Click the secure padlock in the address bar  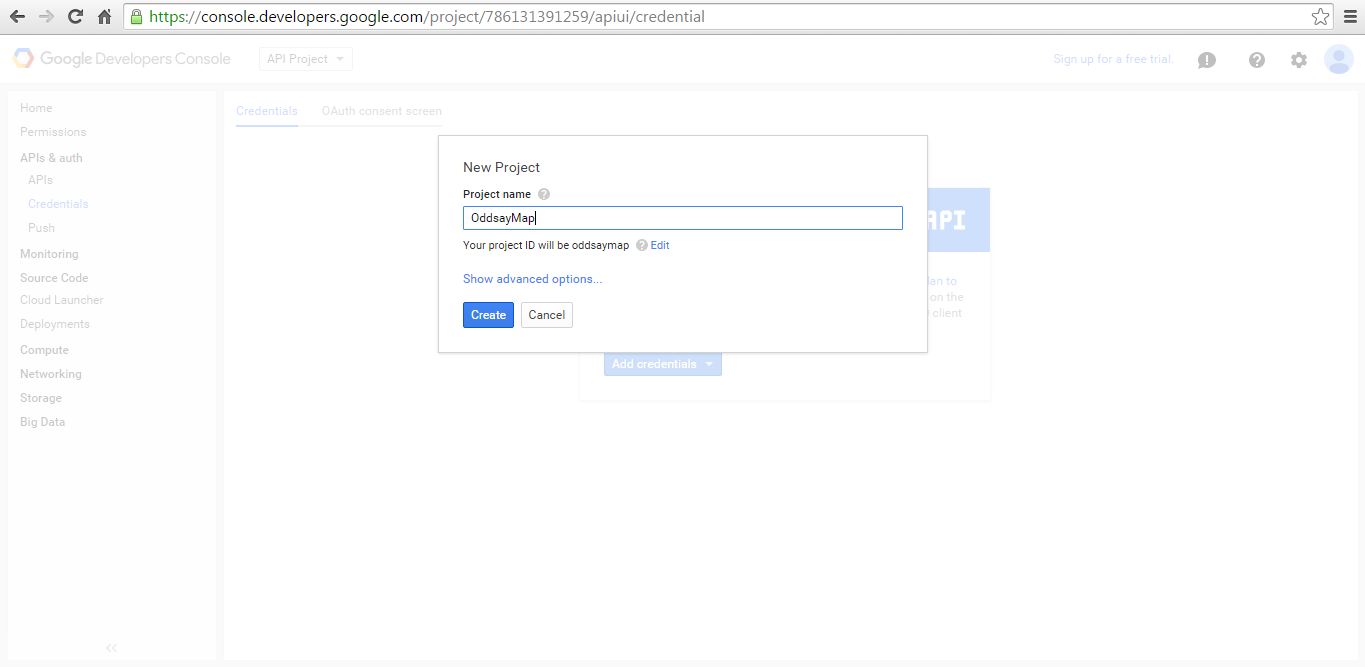(134, 16)
